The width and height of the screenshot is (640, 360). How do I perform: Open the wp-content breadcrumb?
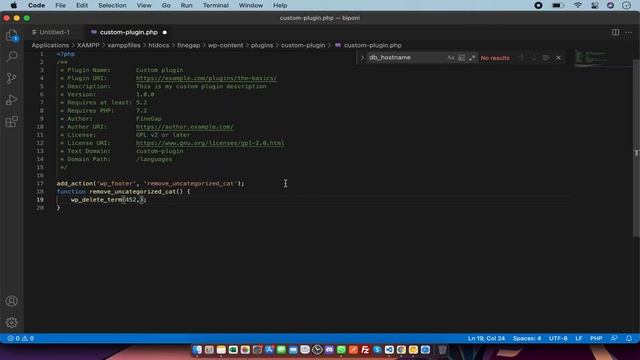pos(225,45)
